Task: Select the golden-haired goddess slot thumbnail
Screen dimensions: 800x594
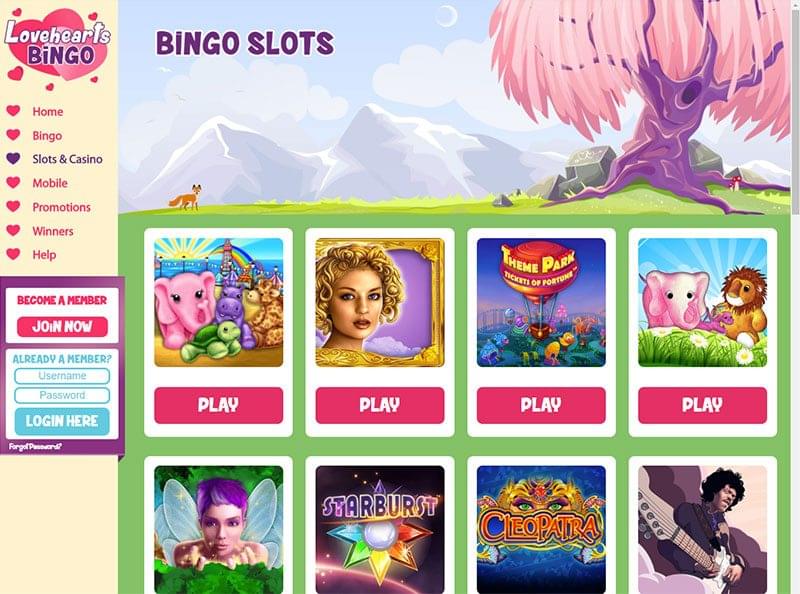Action: click(380, 302)
